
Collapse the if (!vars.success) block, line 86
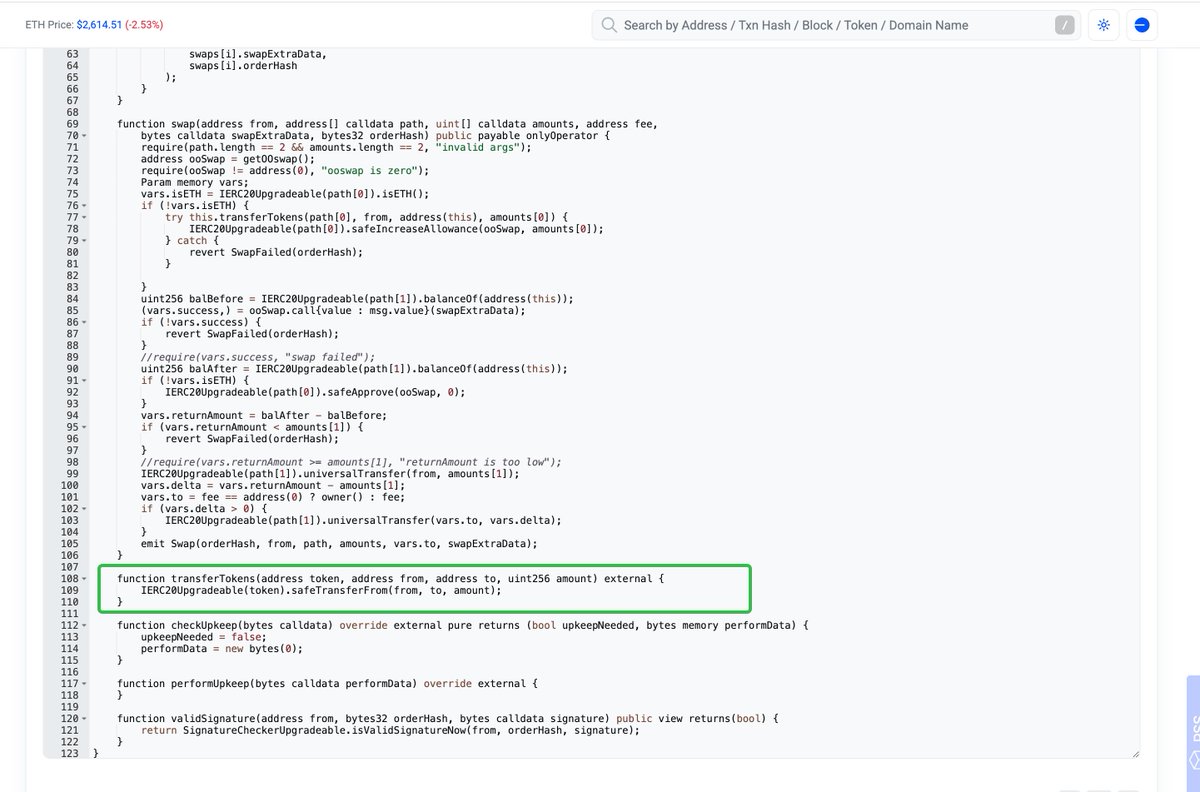coord(85,322)
